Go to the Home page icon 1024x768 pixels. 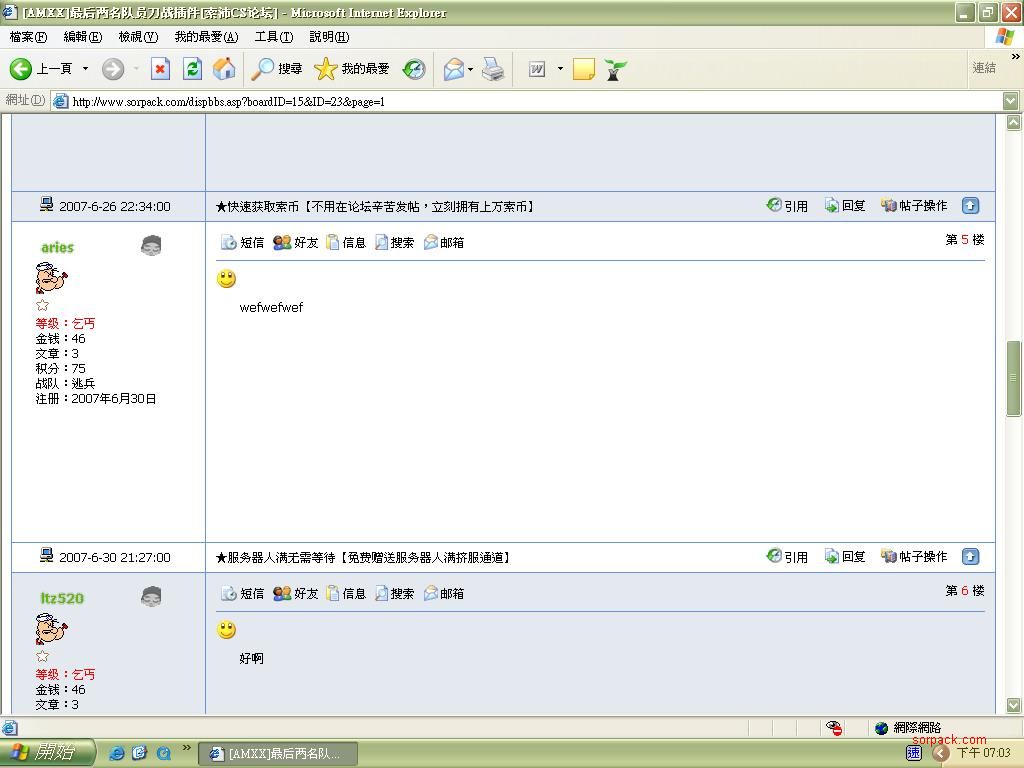[x=224, y=69]
